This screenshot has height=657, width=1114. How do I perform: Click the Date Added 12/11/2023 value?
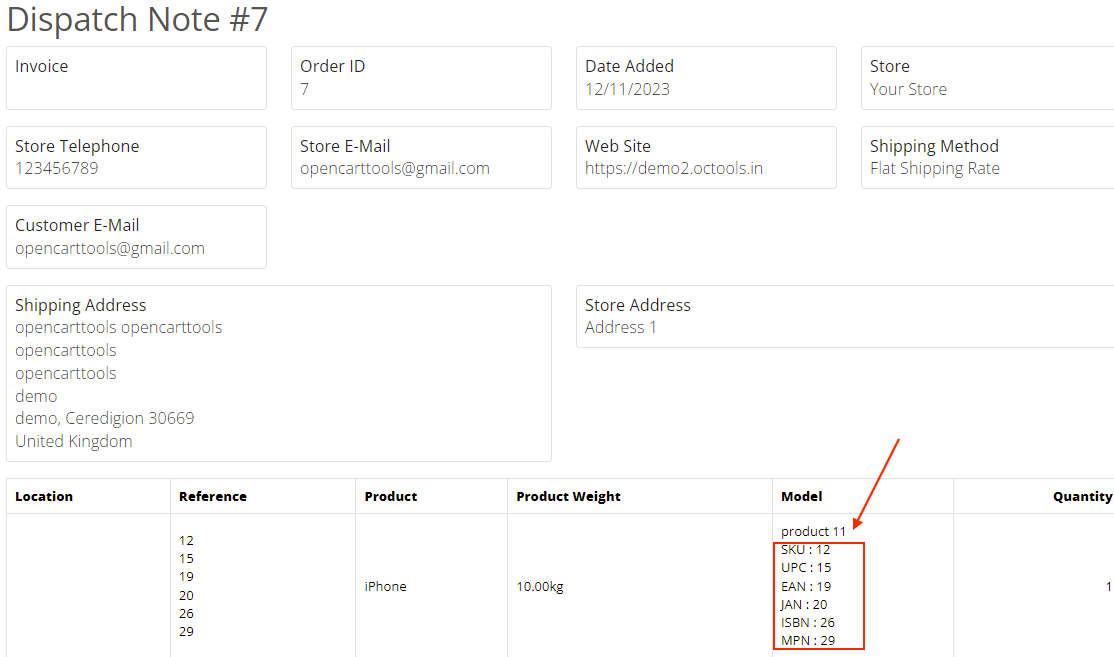coord(627,89)
